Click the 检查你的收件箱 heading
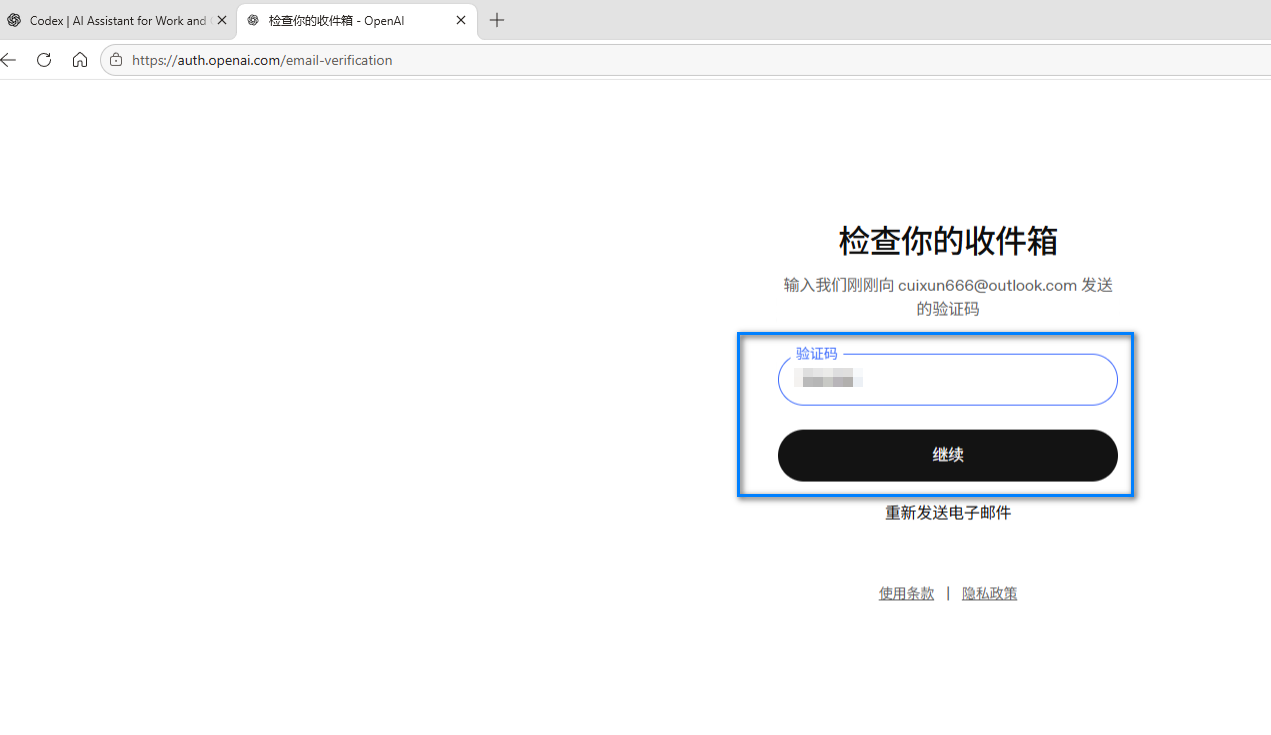1271x735 pixels. [948, 240]
